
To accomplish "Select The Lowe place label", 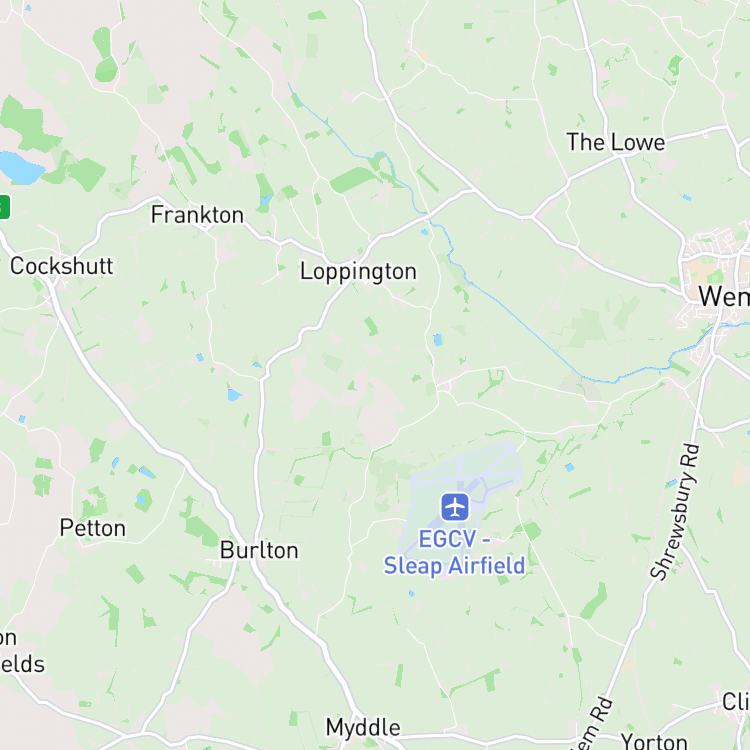I will click(x=616, y=142).
